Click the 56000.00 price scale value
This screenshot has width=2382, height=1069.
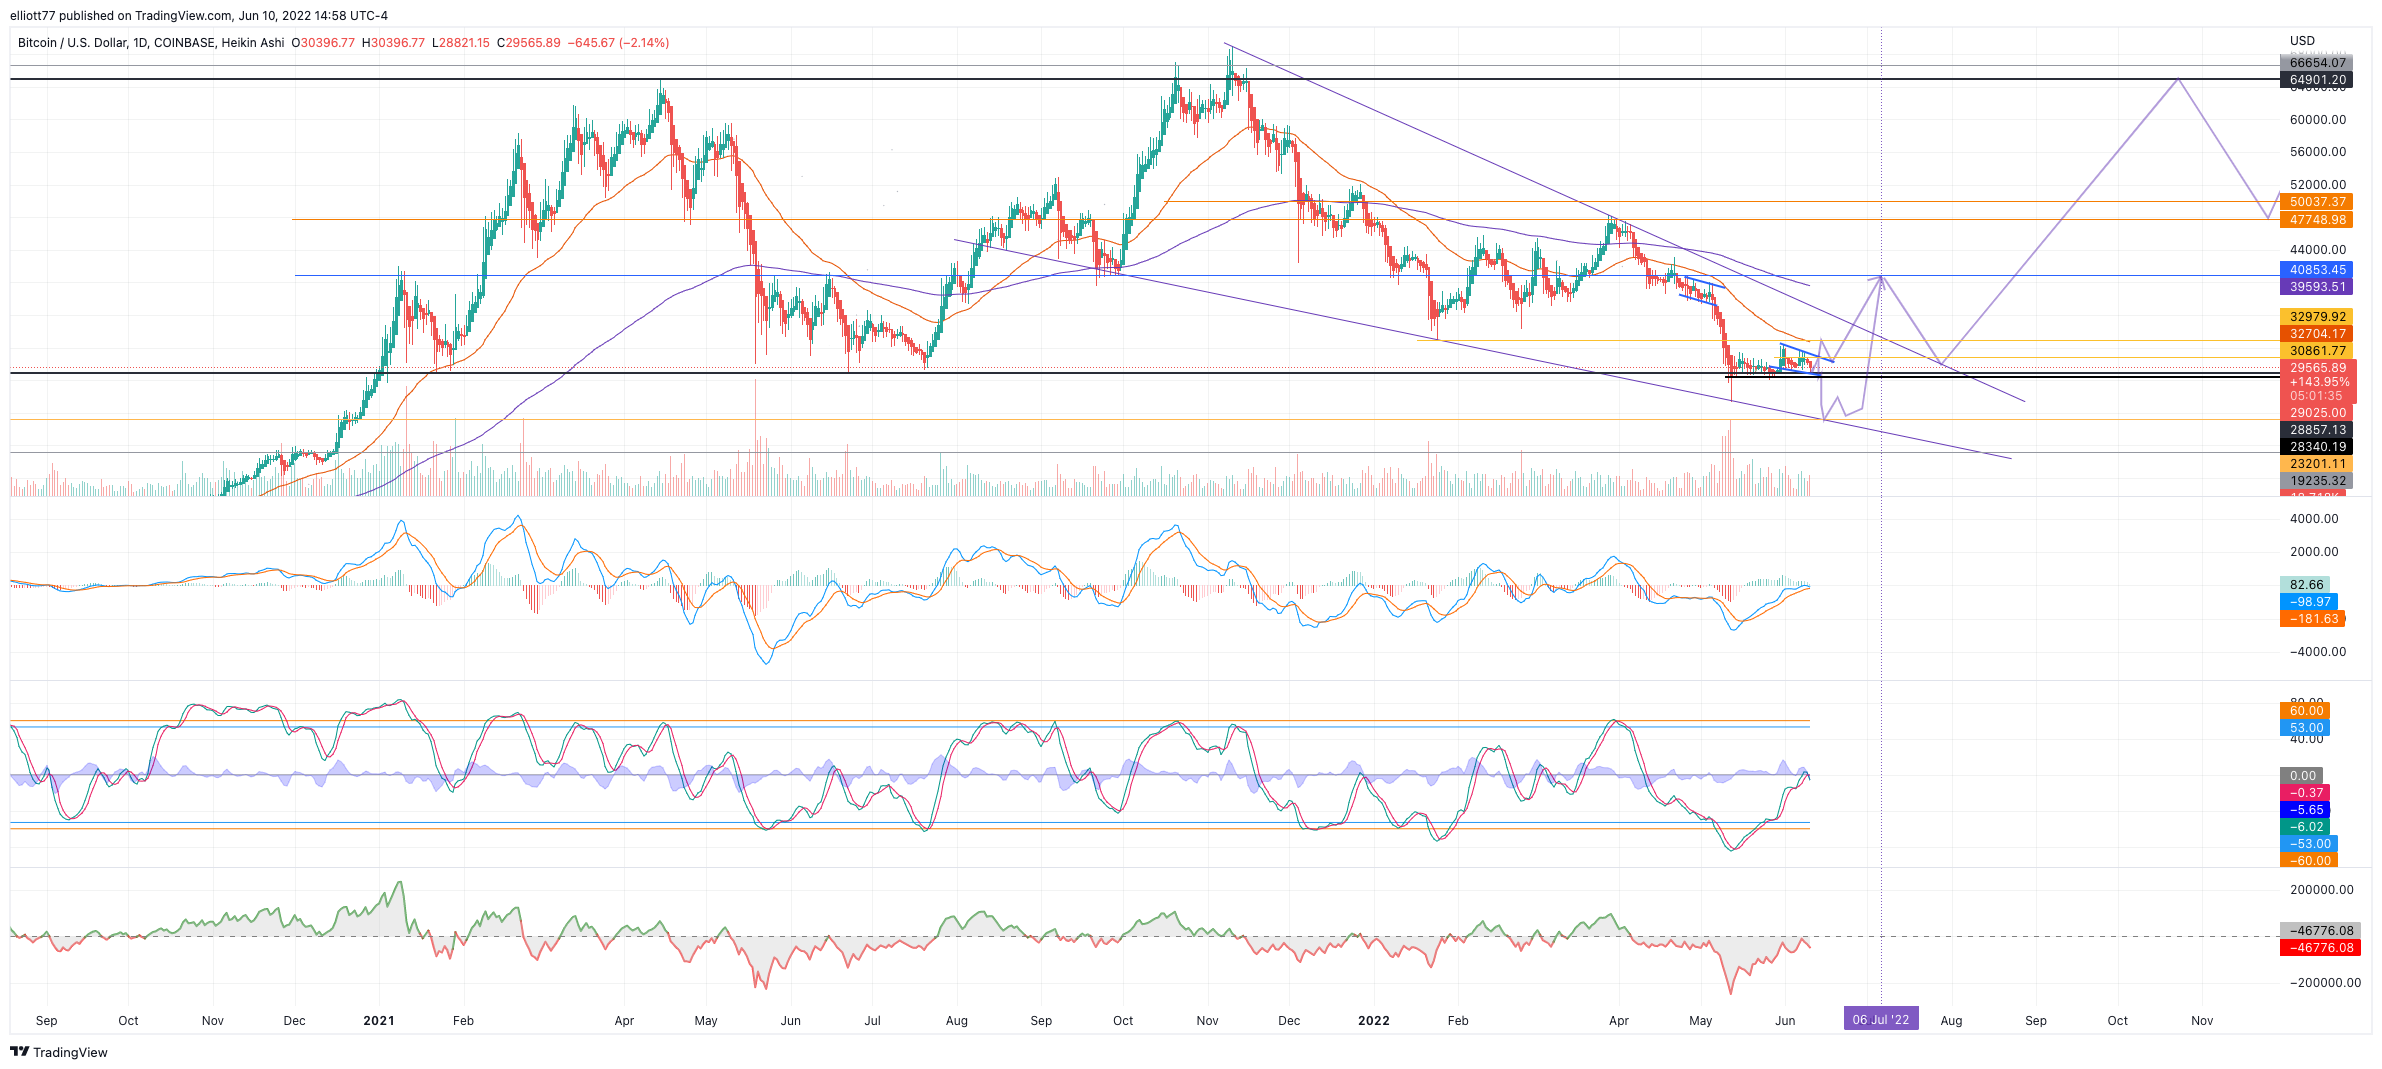[2318, 152]
